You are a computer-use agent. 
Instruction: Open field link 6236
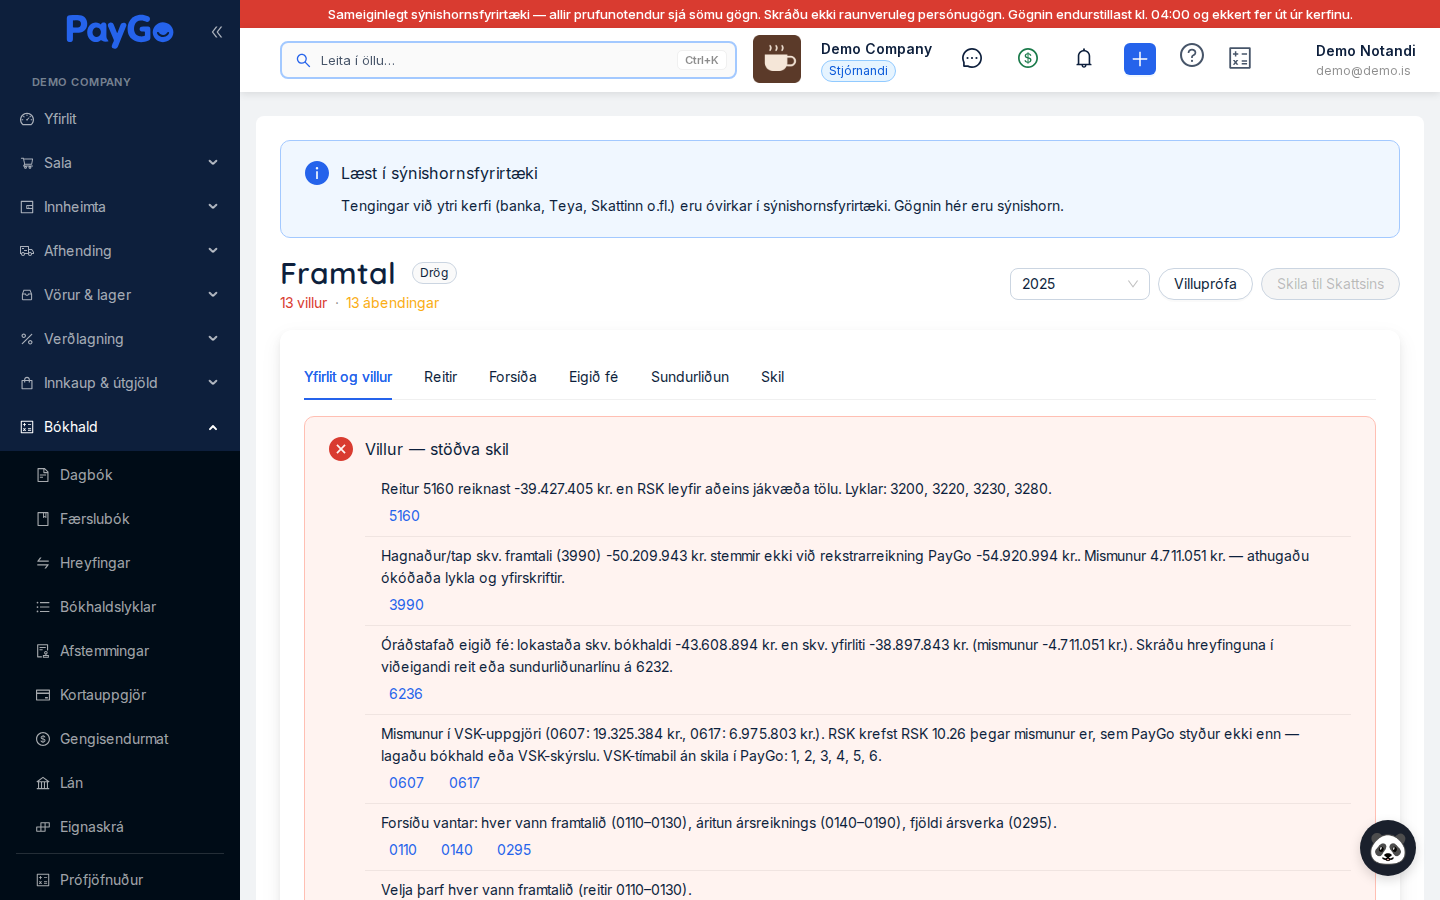click(x=406, y=694)
